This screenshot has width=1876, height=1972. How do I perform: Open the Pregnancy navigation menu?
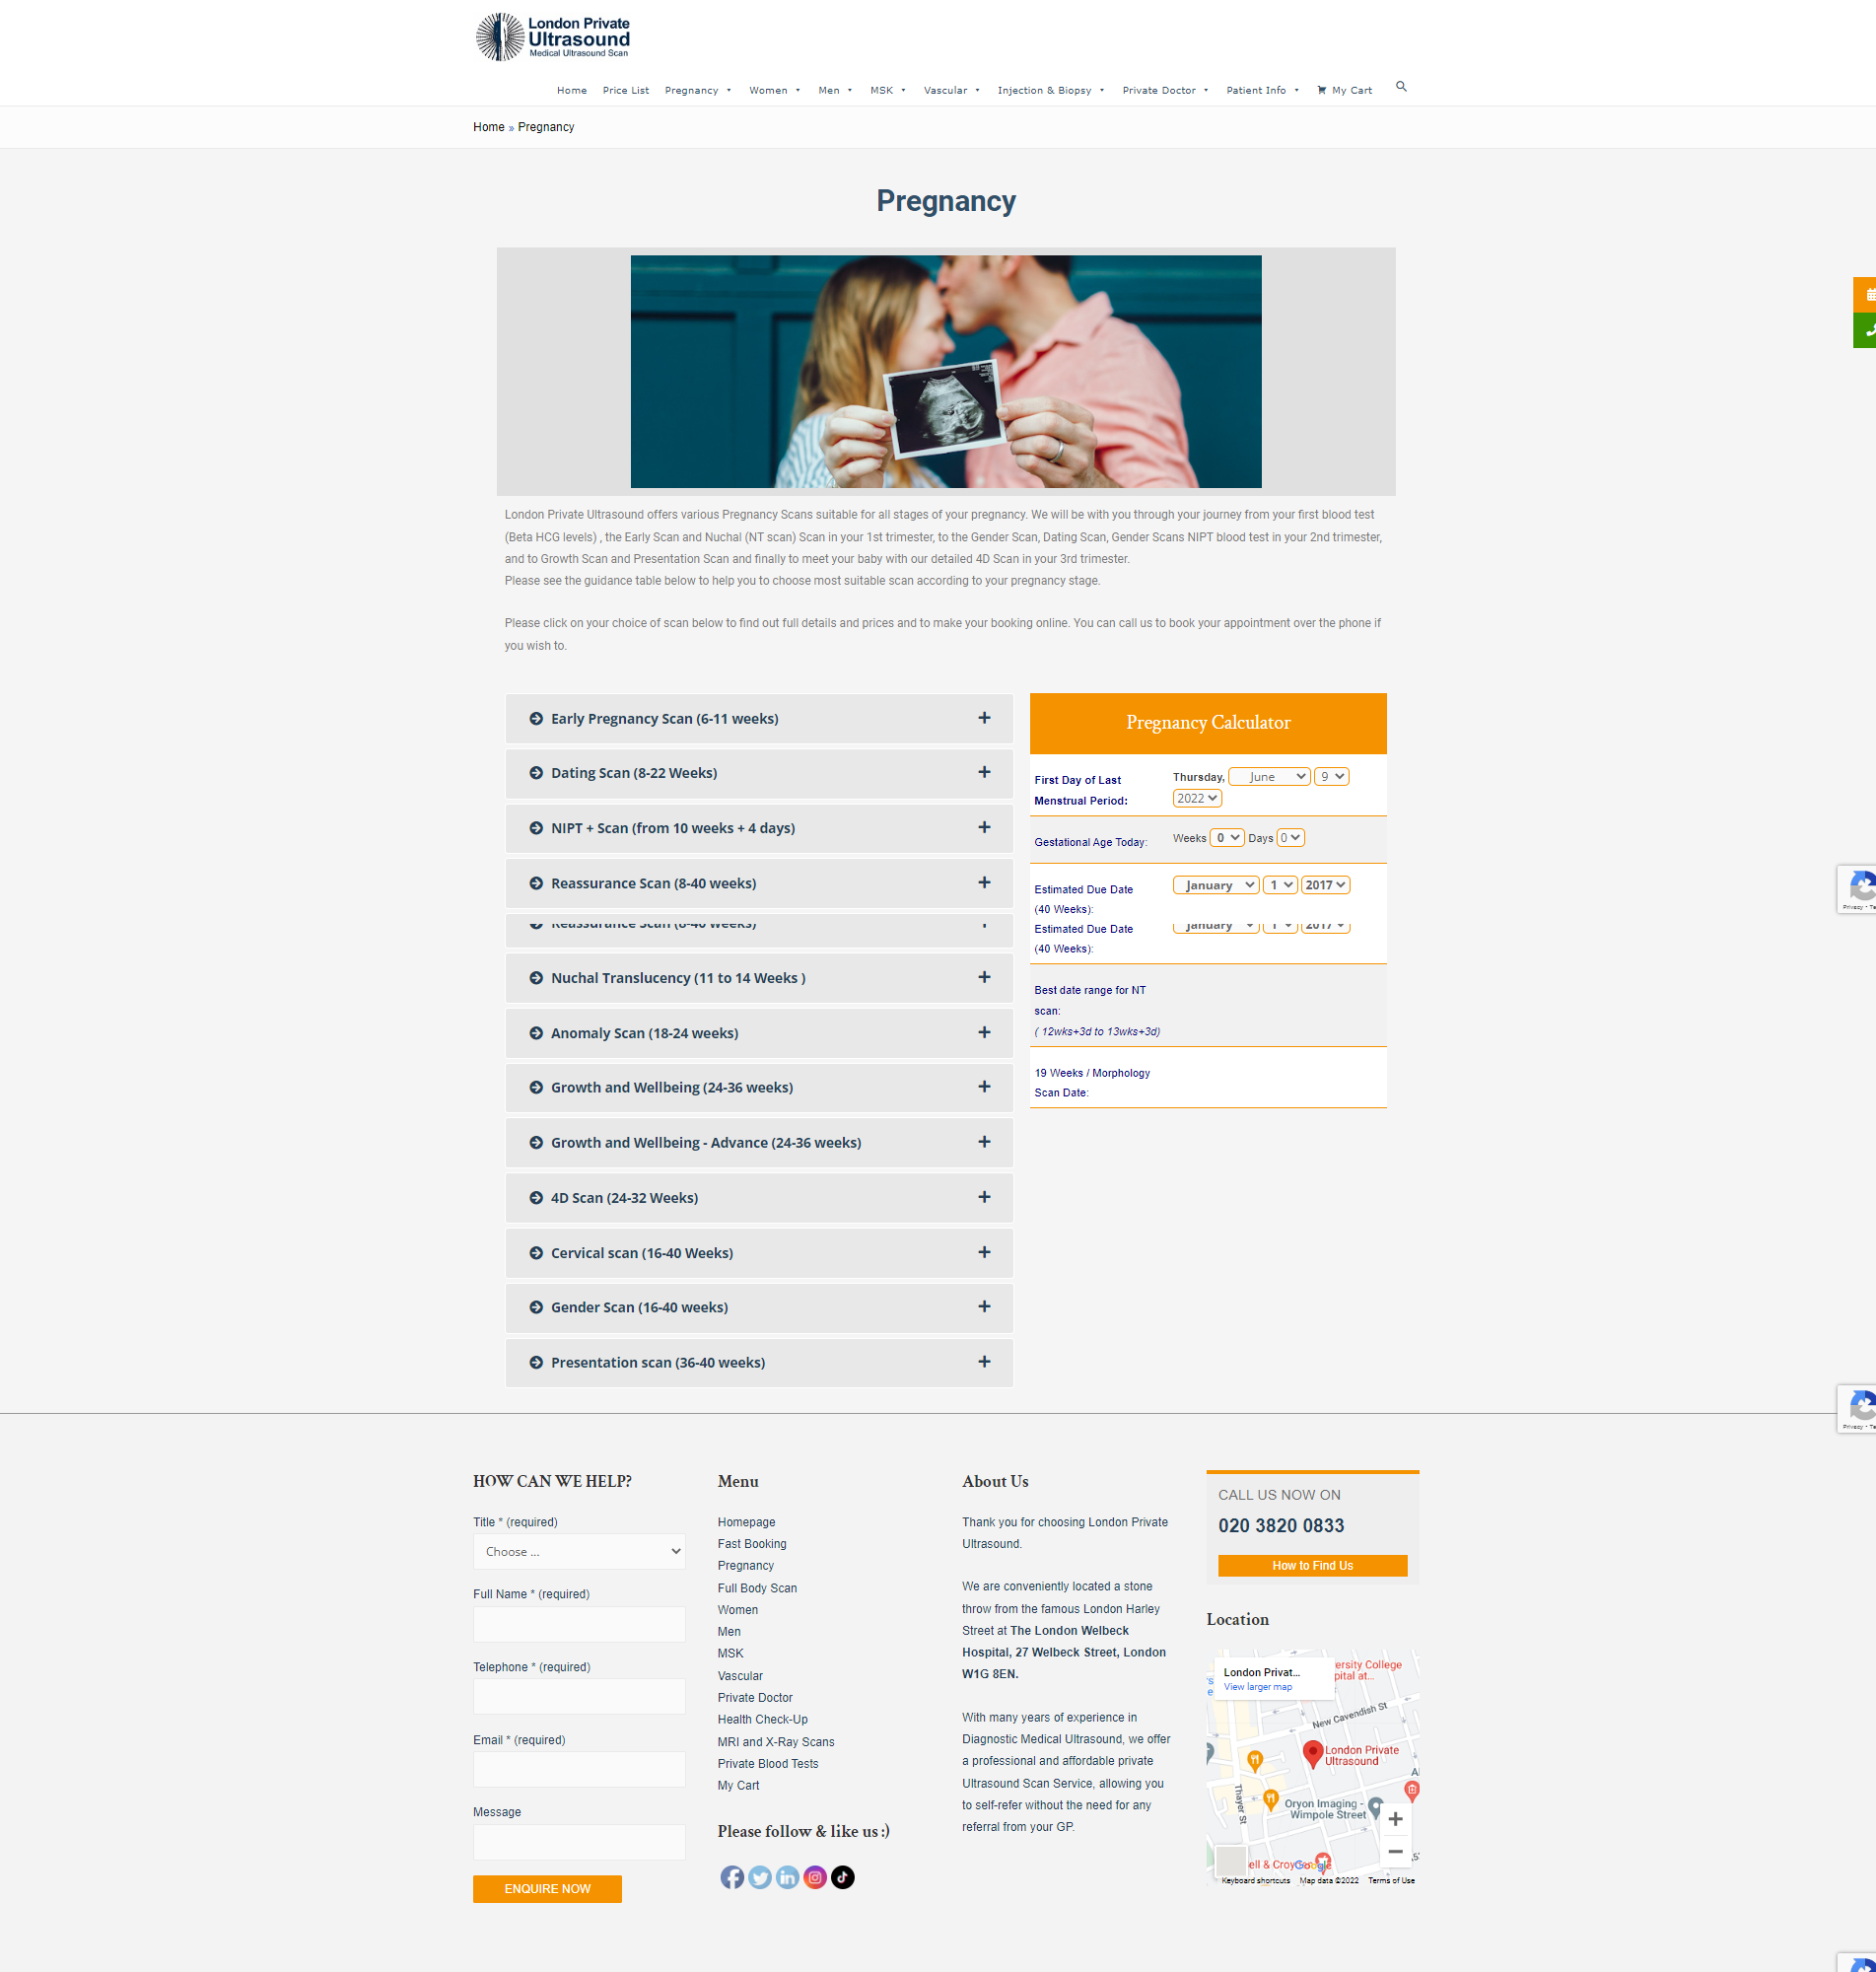point(698,90)
